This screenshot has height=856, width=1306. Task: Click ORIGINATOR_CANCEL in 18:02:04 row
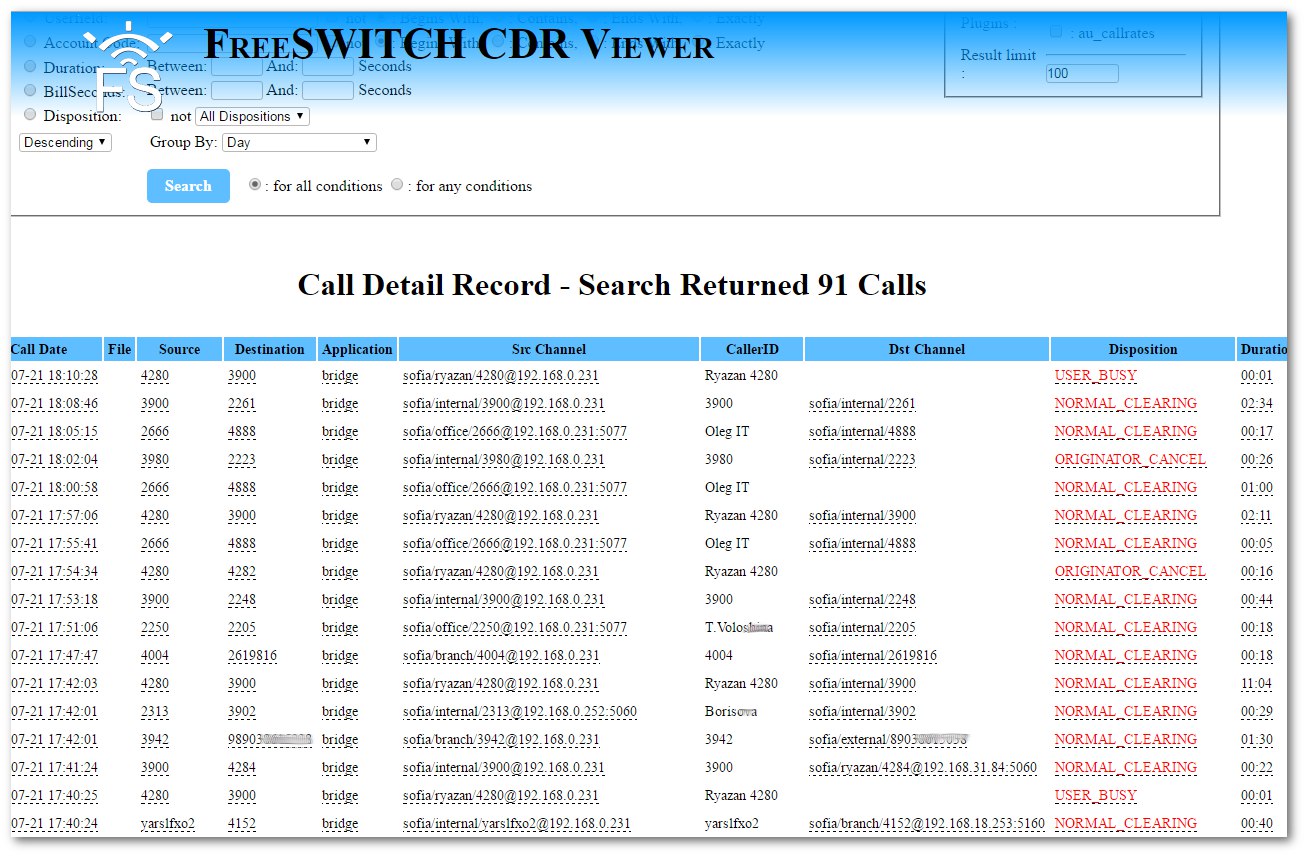coord(1131,460)
